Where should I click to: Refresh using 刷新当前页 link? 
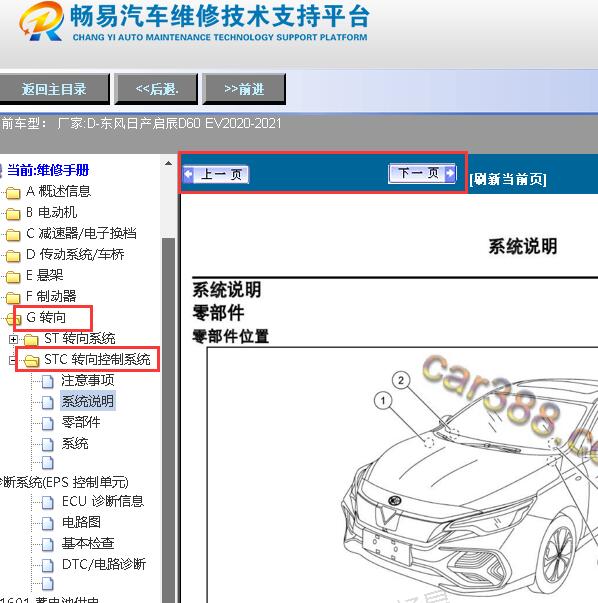click(x=508, y=179)
